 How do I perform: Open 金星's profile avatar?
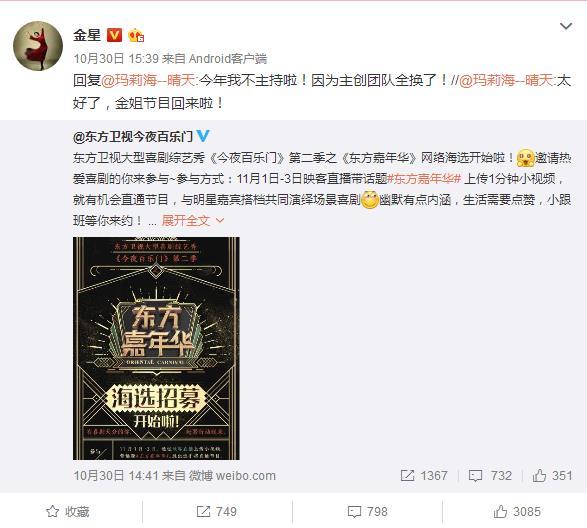coord(38,46)
